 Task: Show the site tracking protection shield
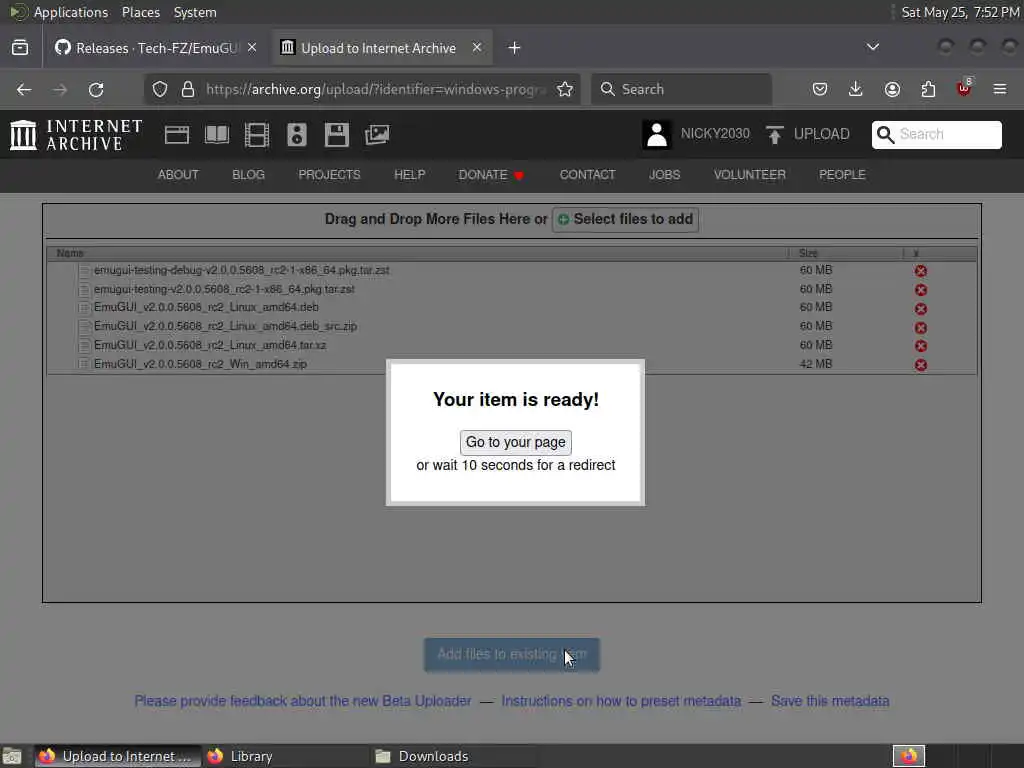point(160,89)
